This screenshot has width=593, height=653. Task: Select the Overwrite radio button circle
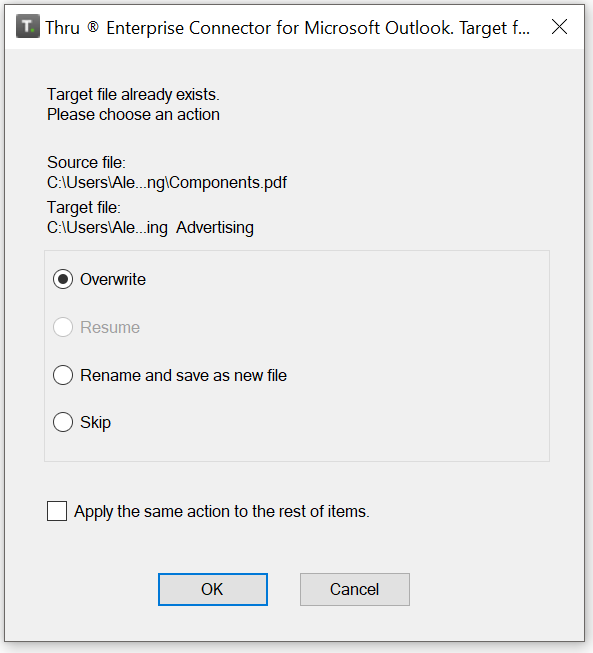[x=63, y=279]
